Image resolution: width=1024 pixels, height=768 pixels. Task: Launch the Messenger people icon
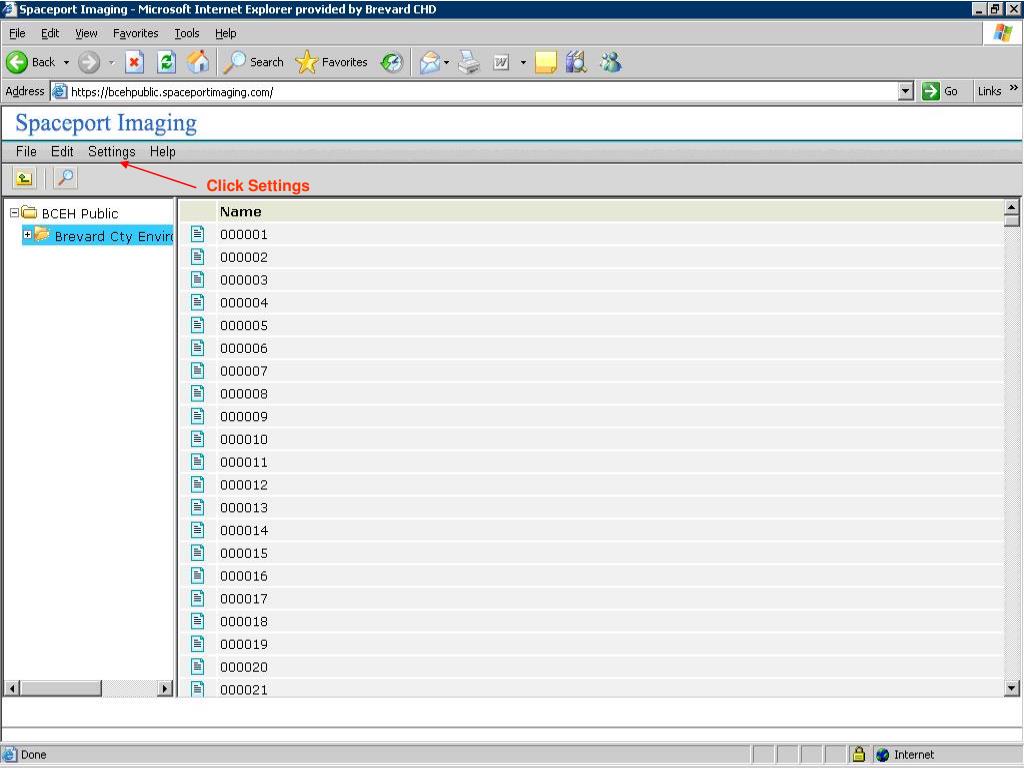click(x=611, y=62)
